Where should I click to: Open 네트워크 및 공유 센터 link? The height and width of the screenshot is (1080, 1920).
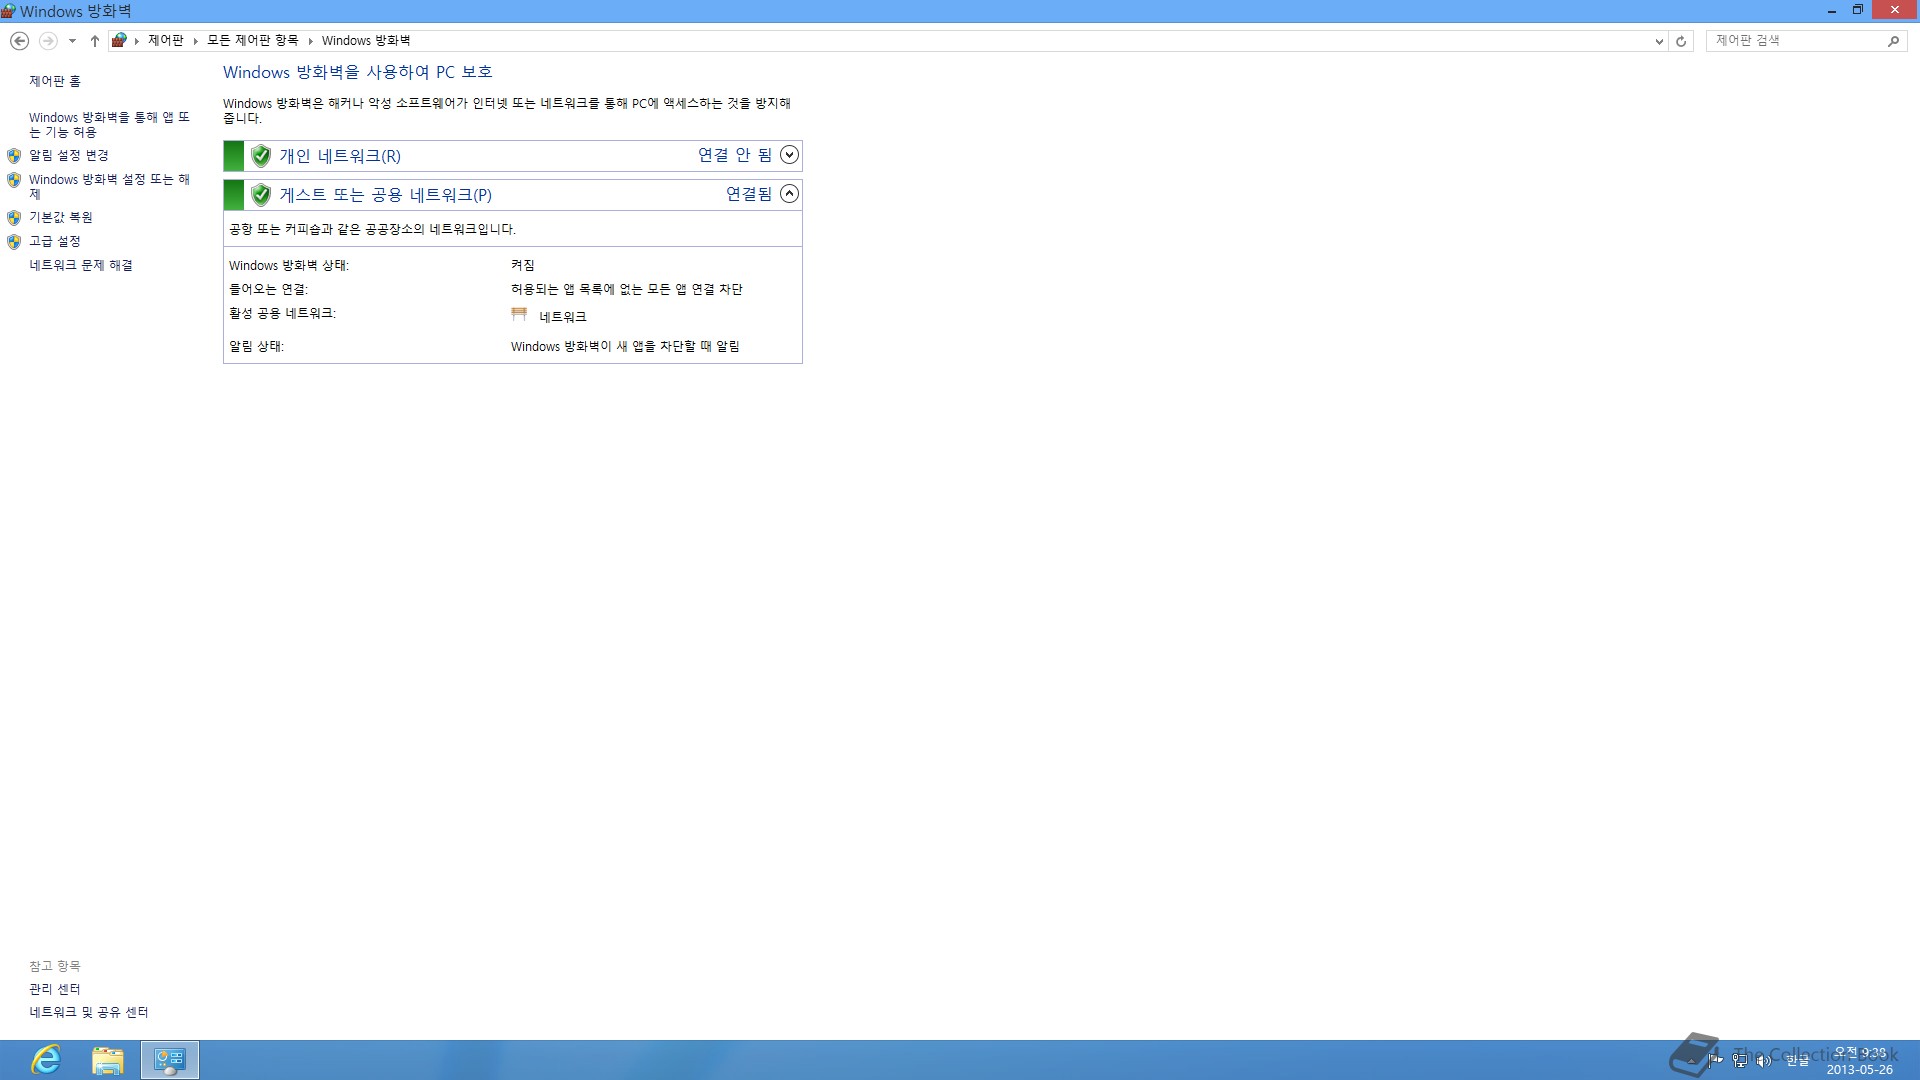pos(89,1012)
